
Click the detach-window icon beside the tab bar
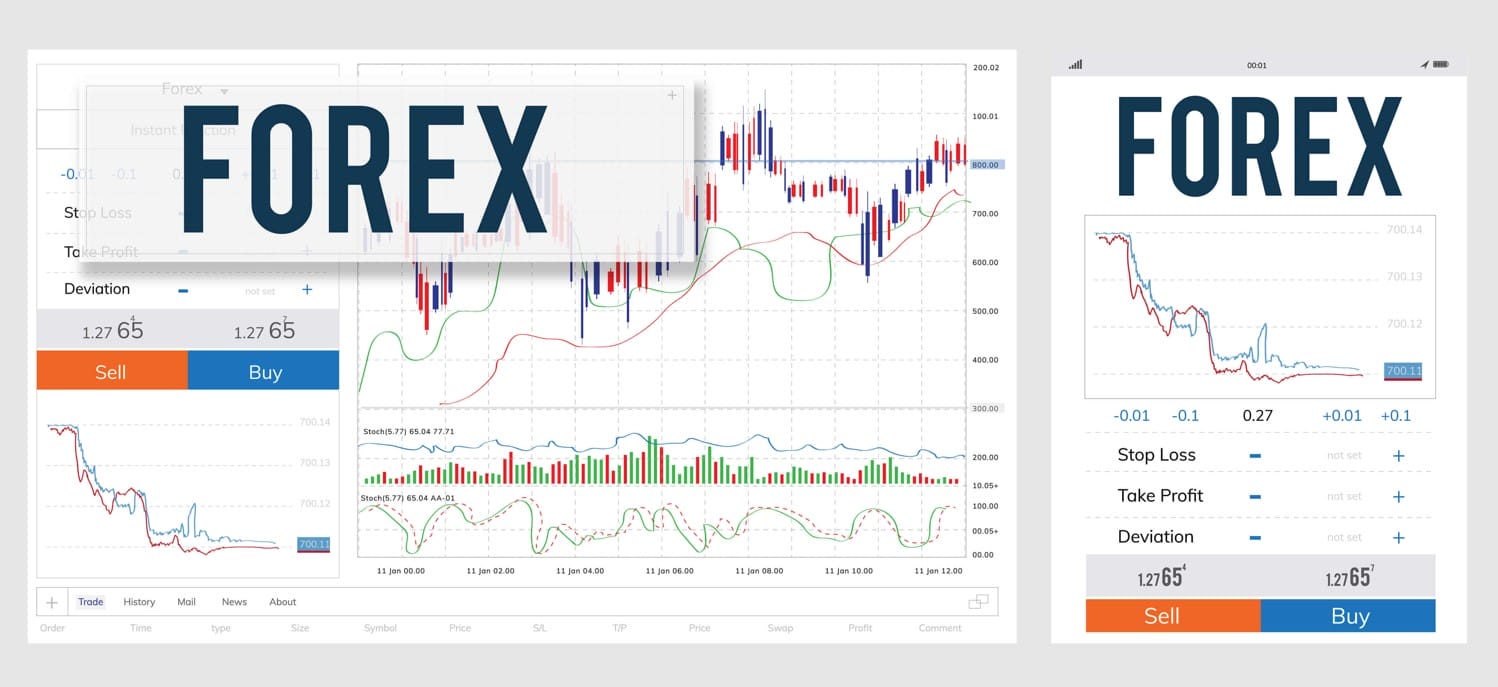(978, 601)
